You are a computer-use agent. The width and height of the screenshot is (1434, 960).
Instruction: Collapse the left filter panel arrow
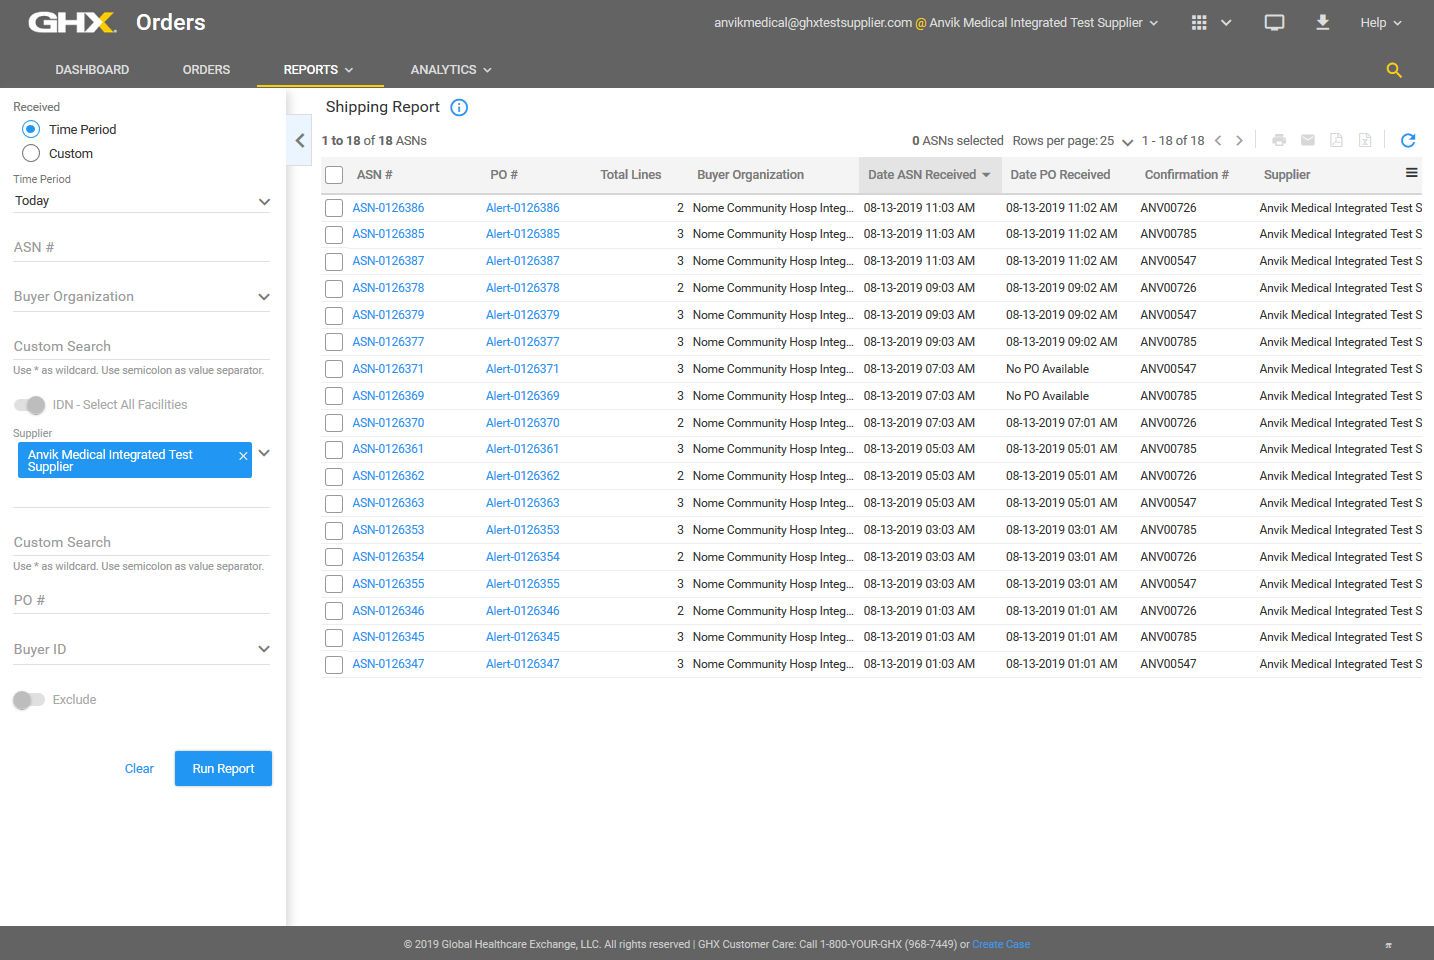[300, 141]
